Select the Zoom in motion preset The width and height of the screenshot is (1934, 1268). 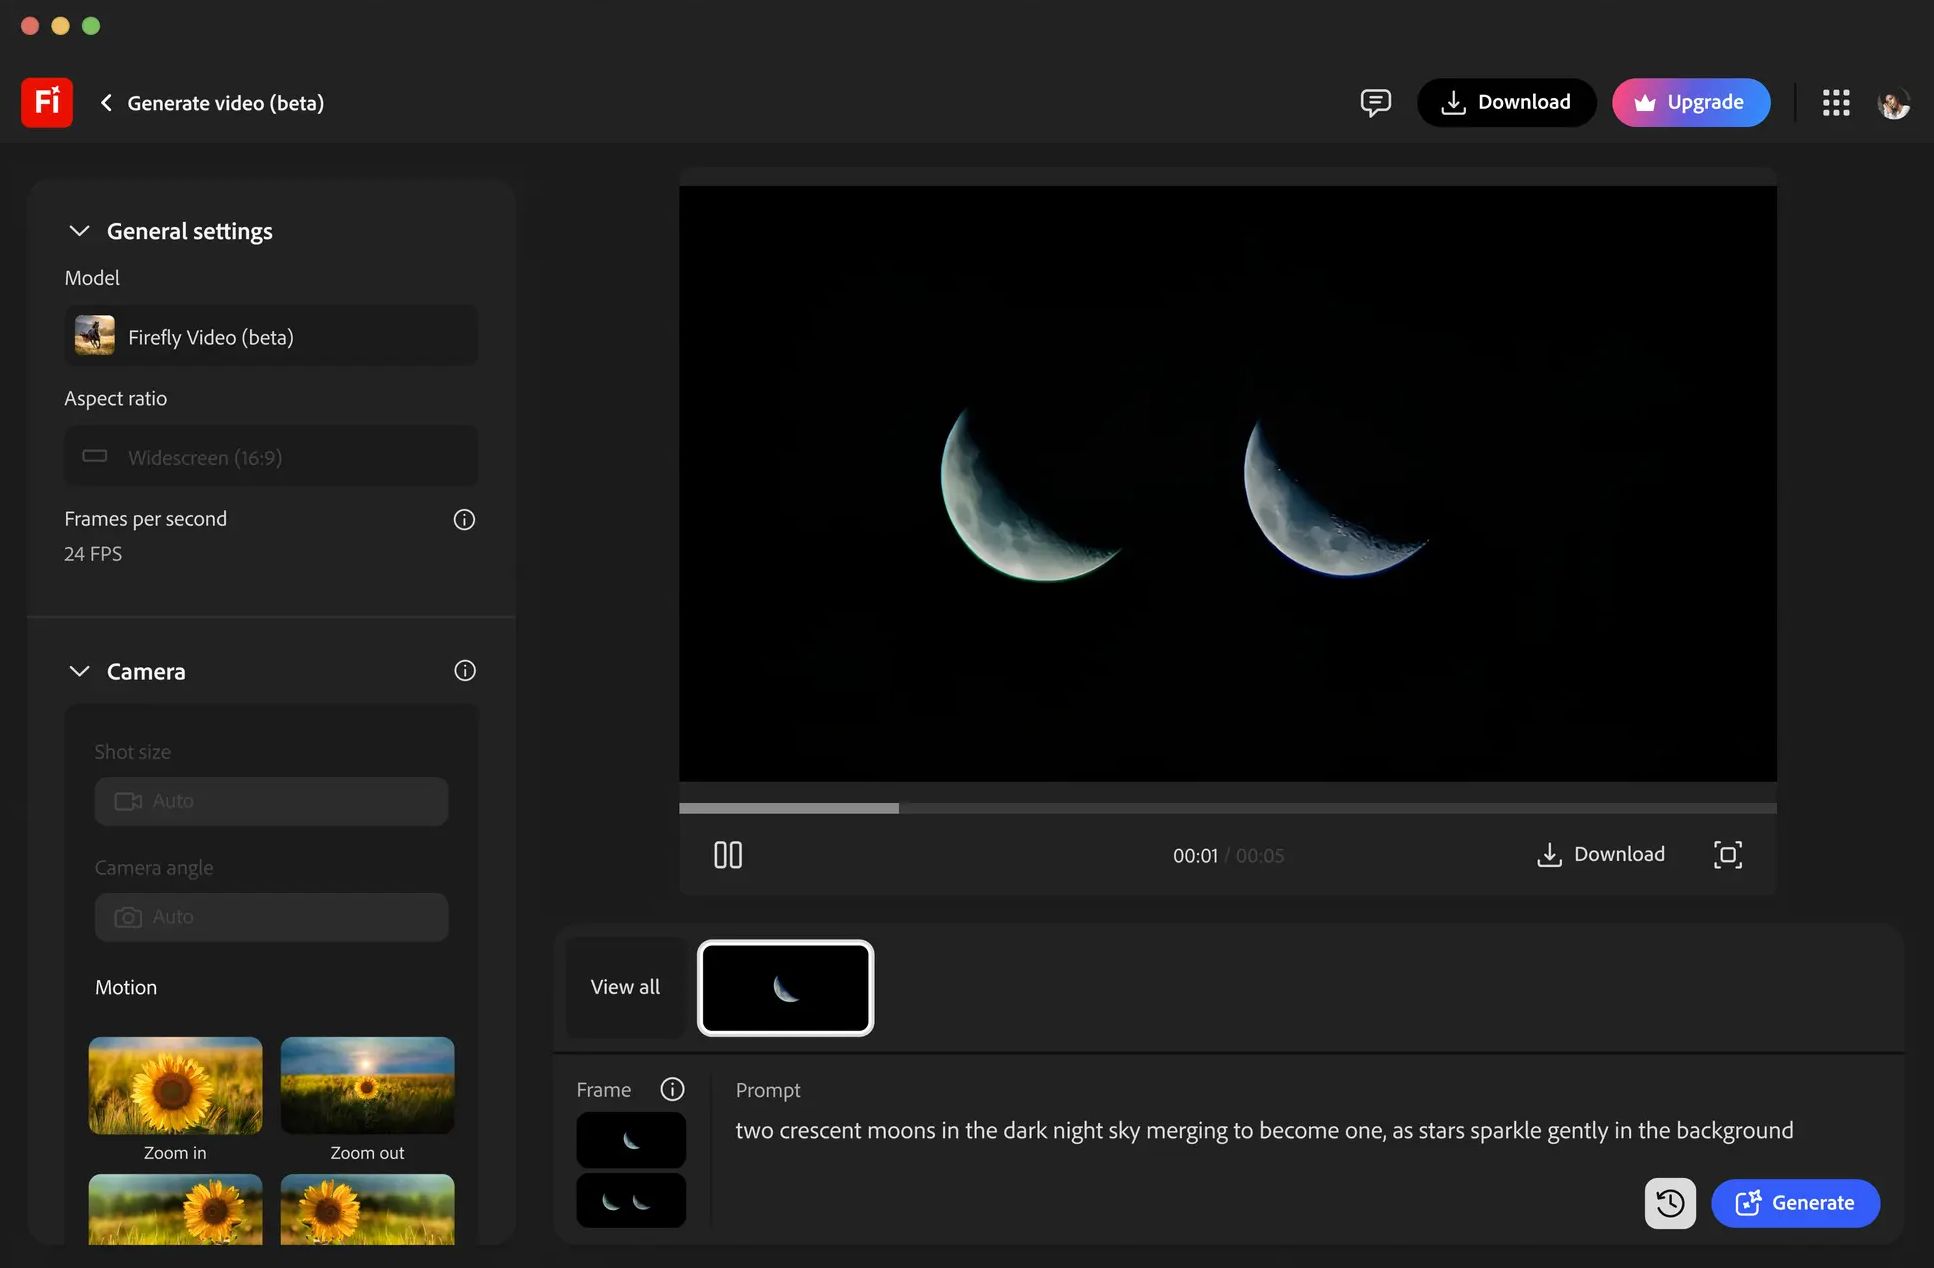point(175,1085)
